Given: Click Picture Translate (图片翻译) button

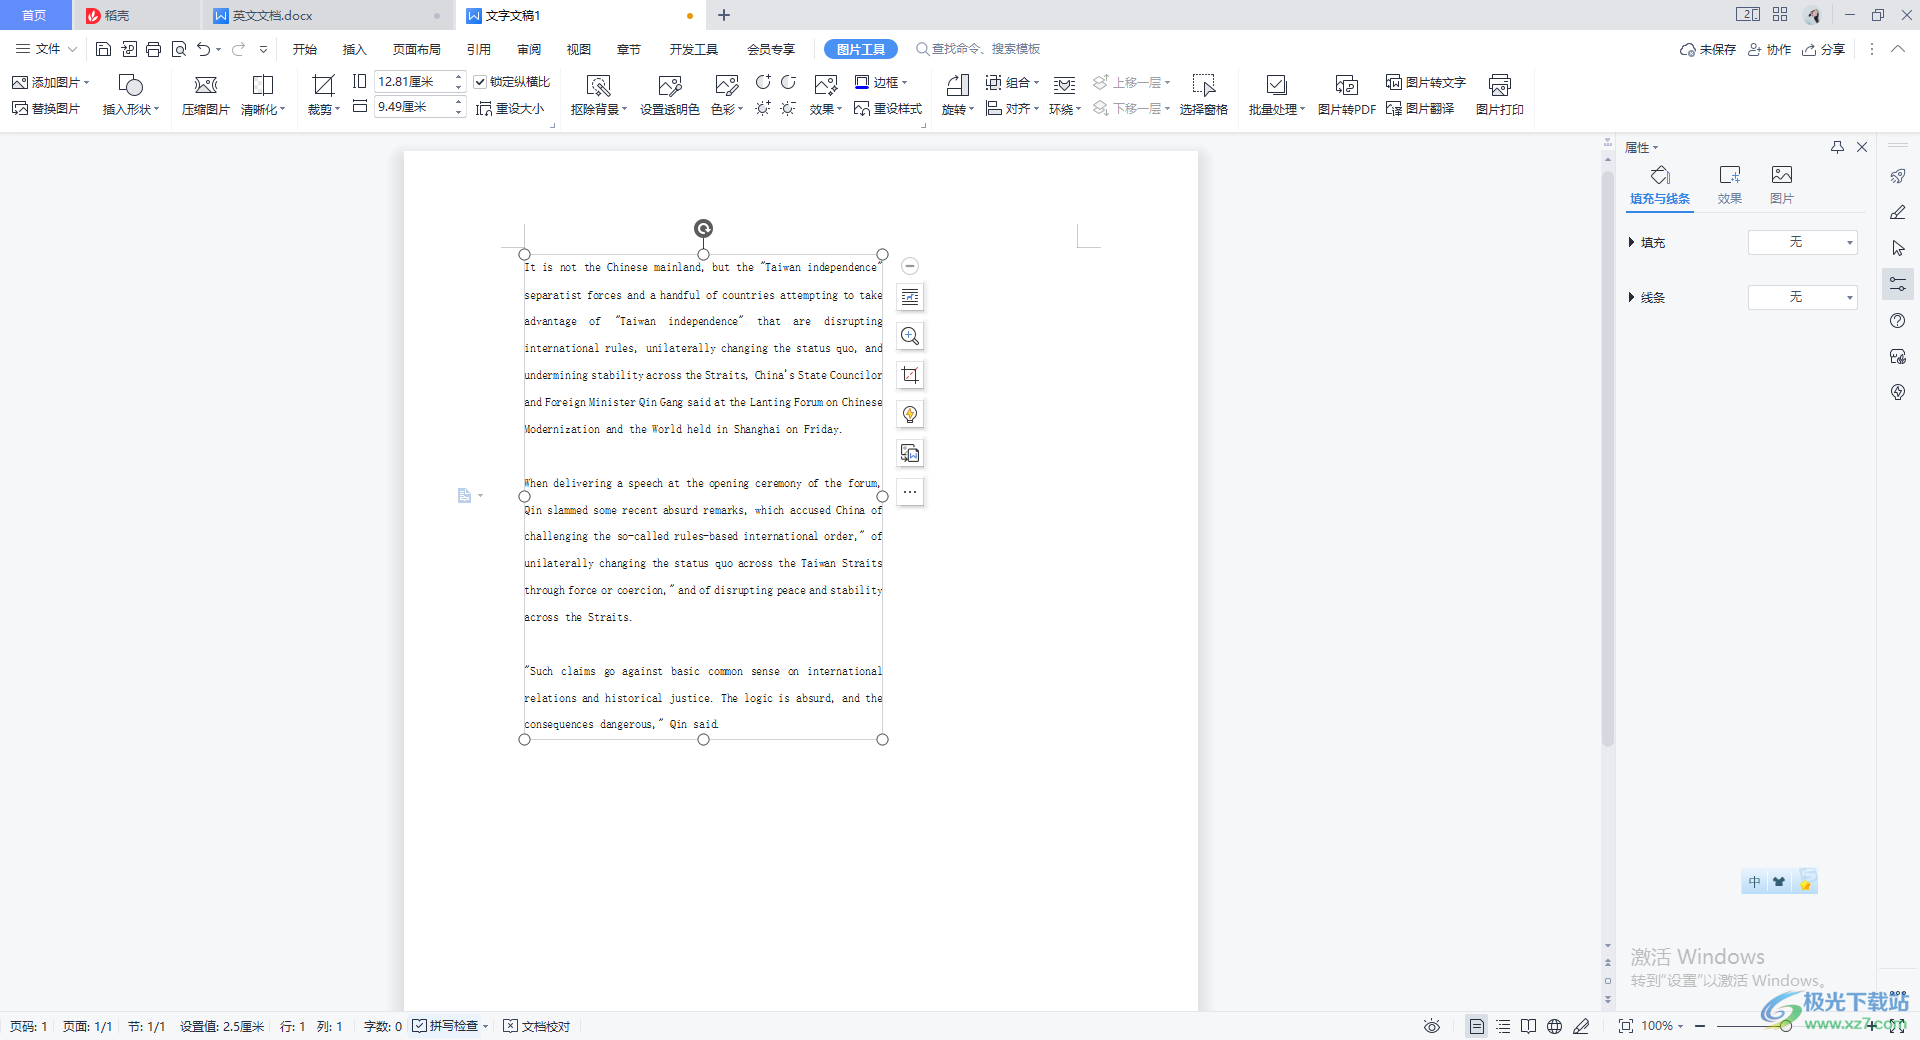Looking at the screenshot, I should coord(1420,109).
